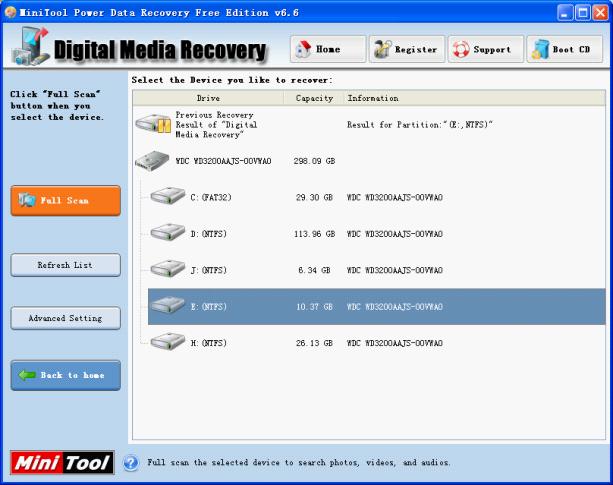Open the Support button

pos(486,49)
